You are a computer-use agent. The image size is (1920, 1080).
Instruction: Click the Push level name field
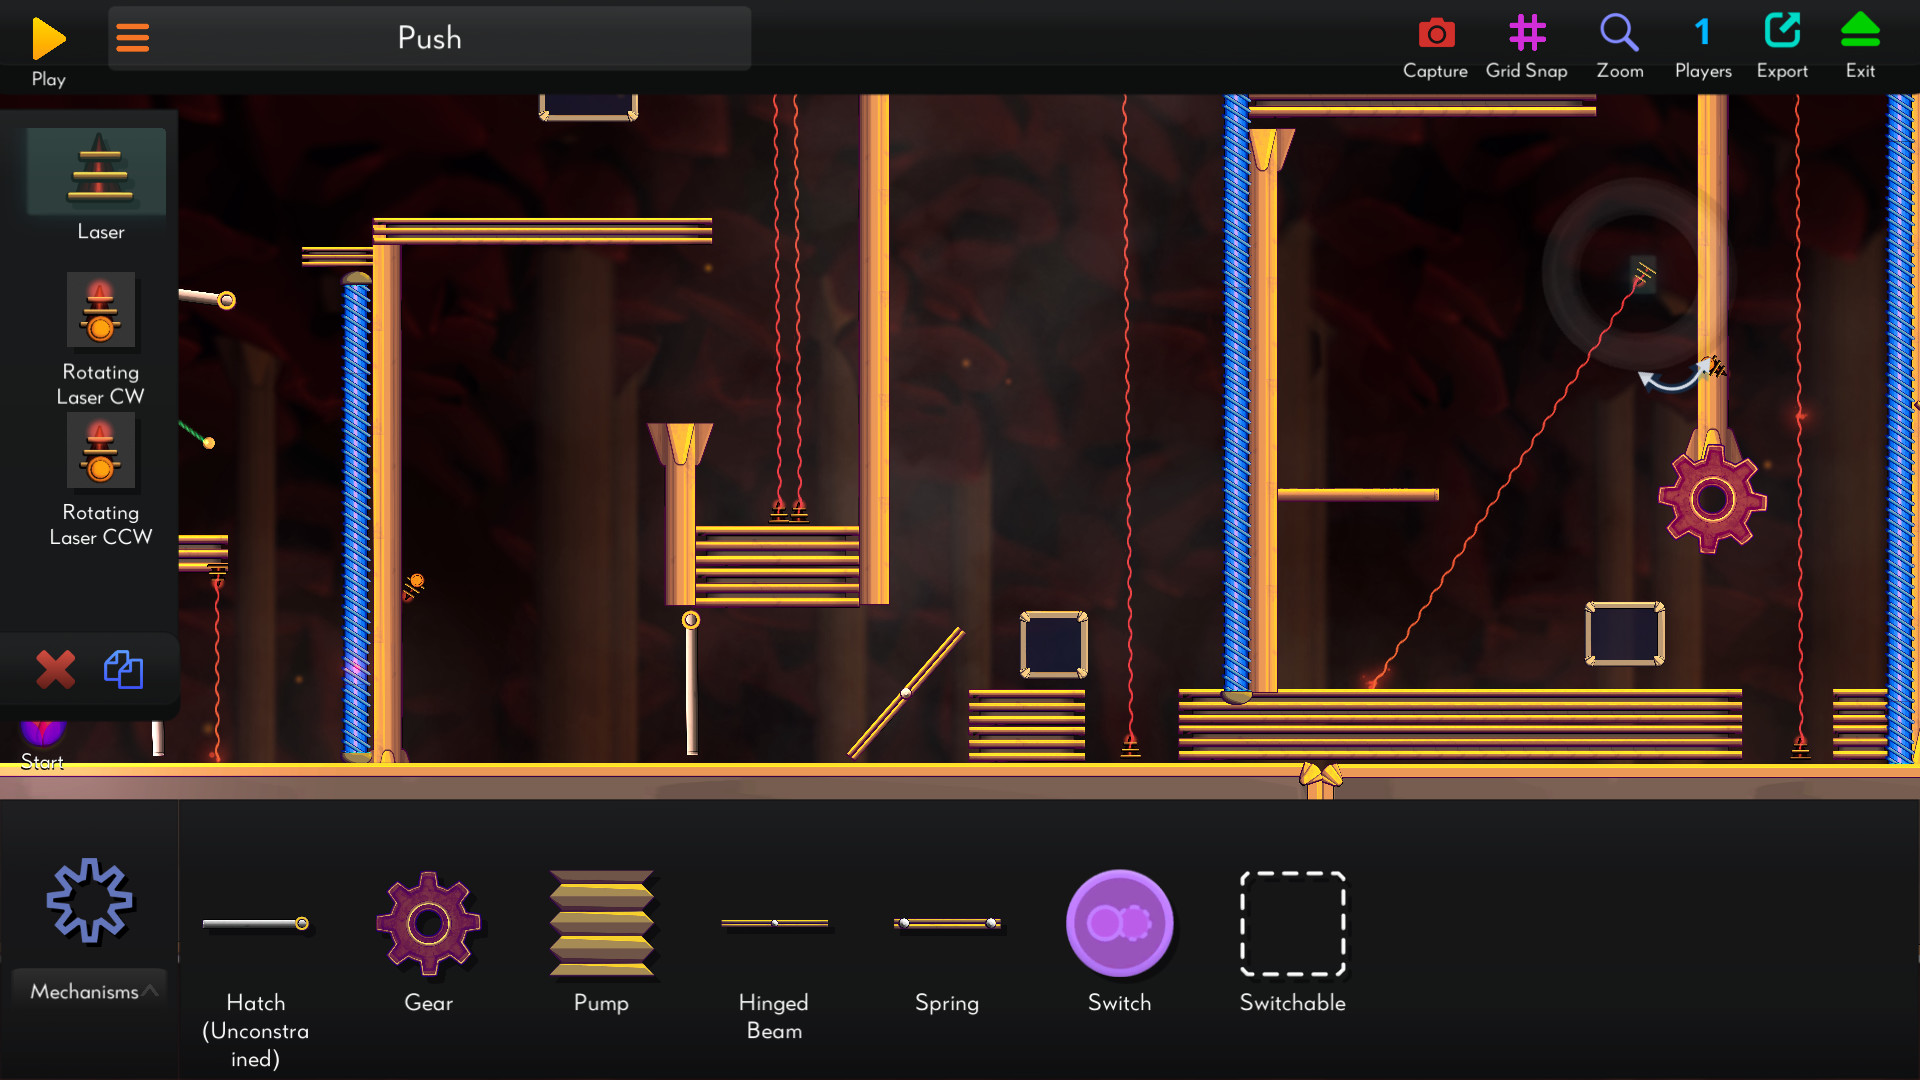click(429, 38)
